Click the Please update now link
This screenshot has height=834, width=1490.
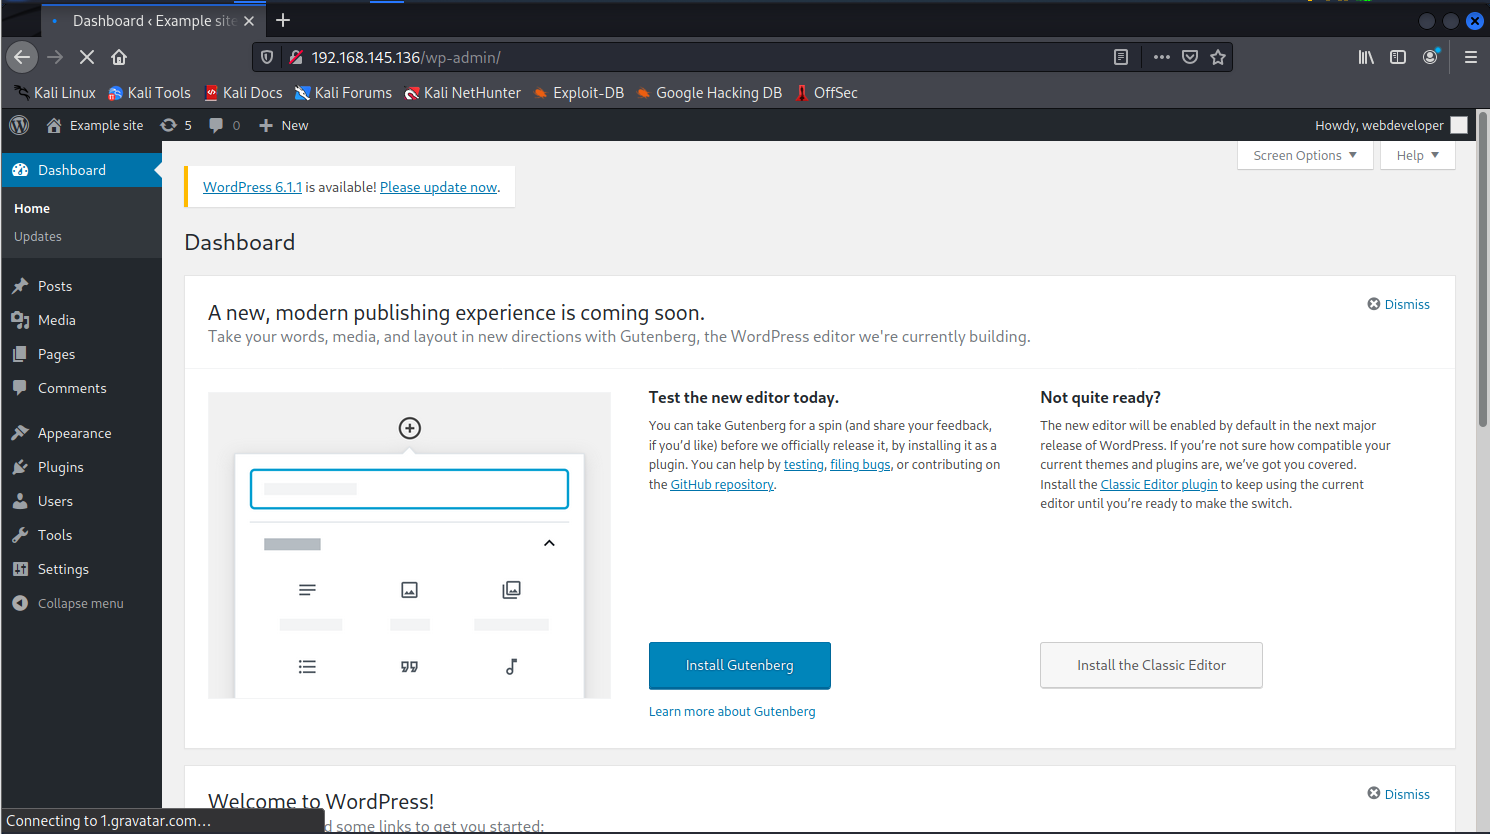click(438, 187)
